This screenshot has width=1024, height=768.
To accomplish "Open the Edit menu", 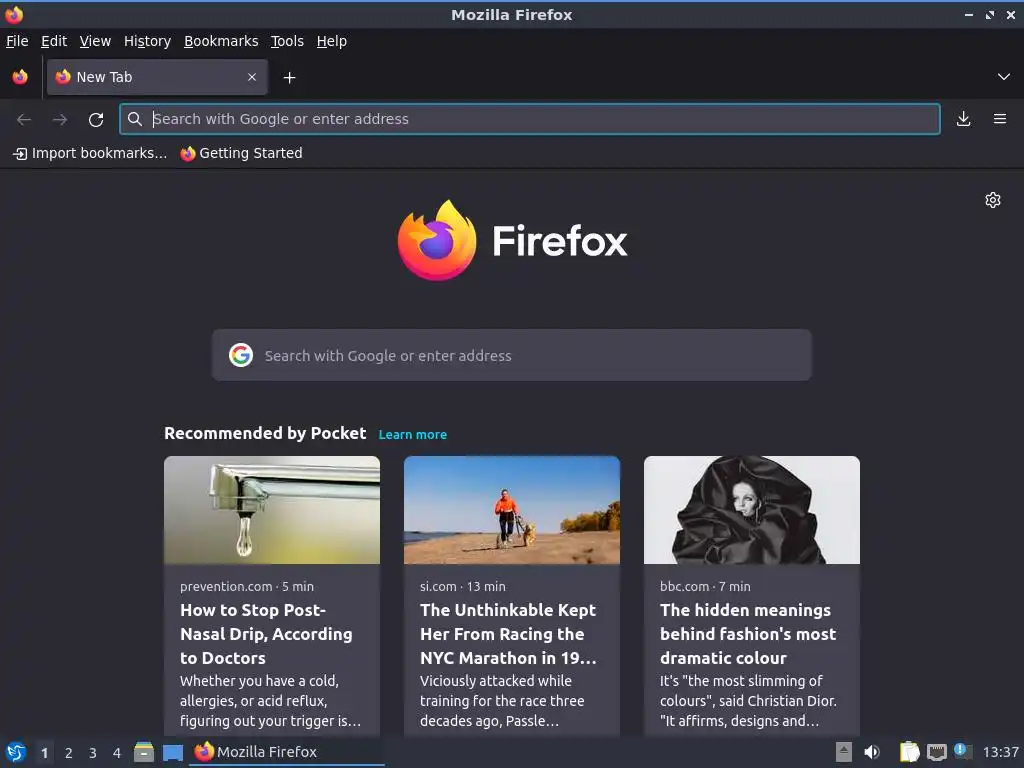I will tap(54, 41).
